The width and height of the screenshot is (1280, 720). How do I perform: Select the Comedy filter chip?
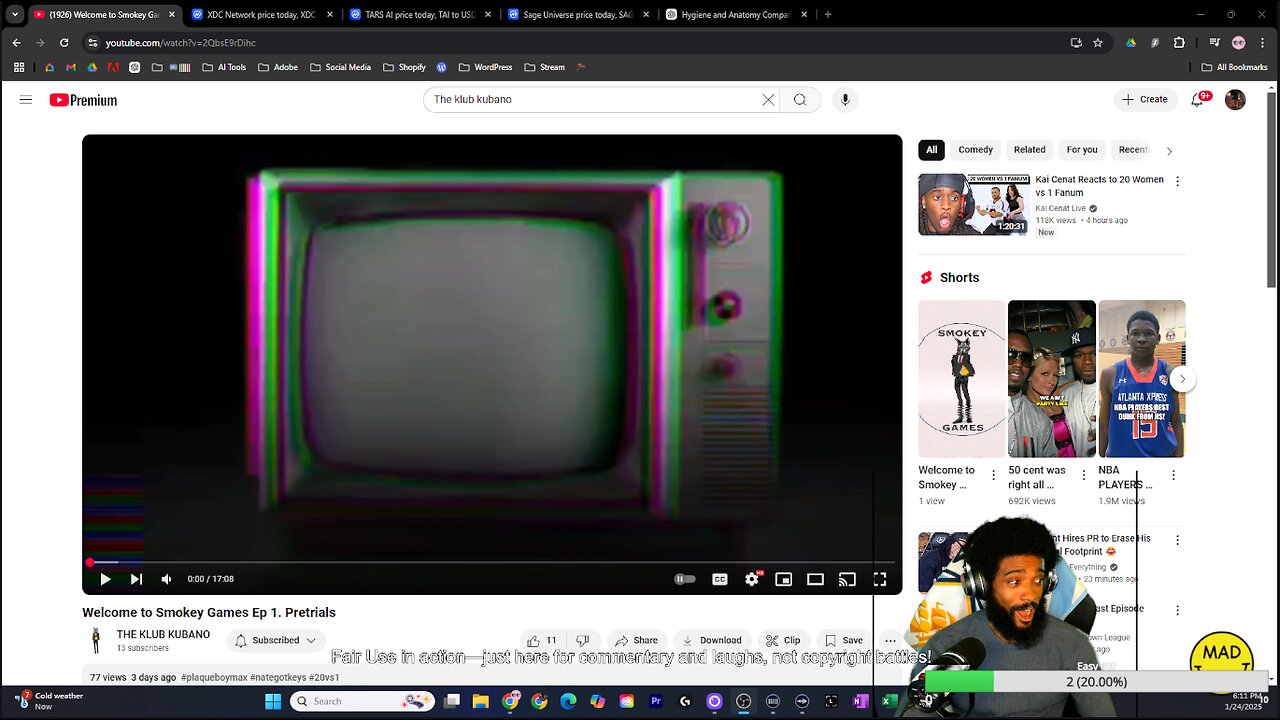coord(976,150)
